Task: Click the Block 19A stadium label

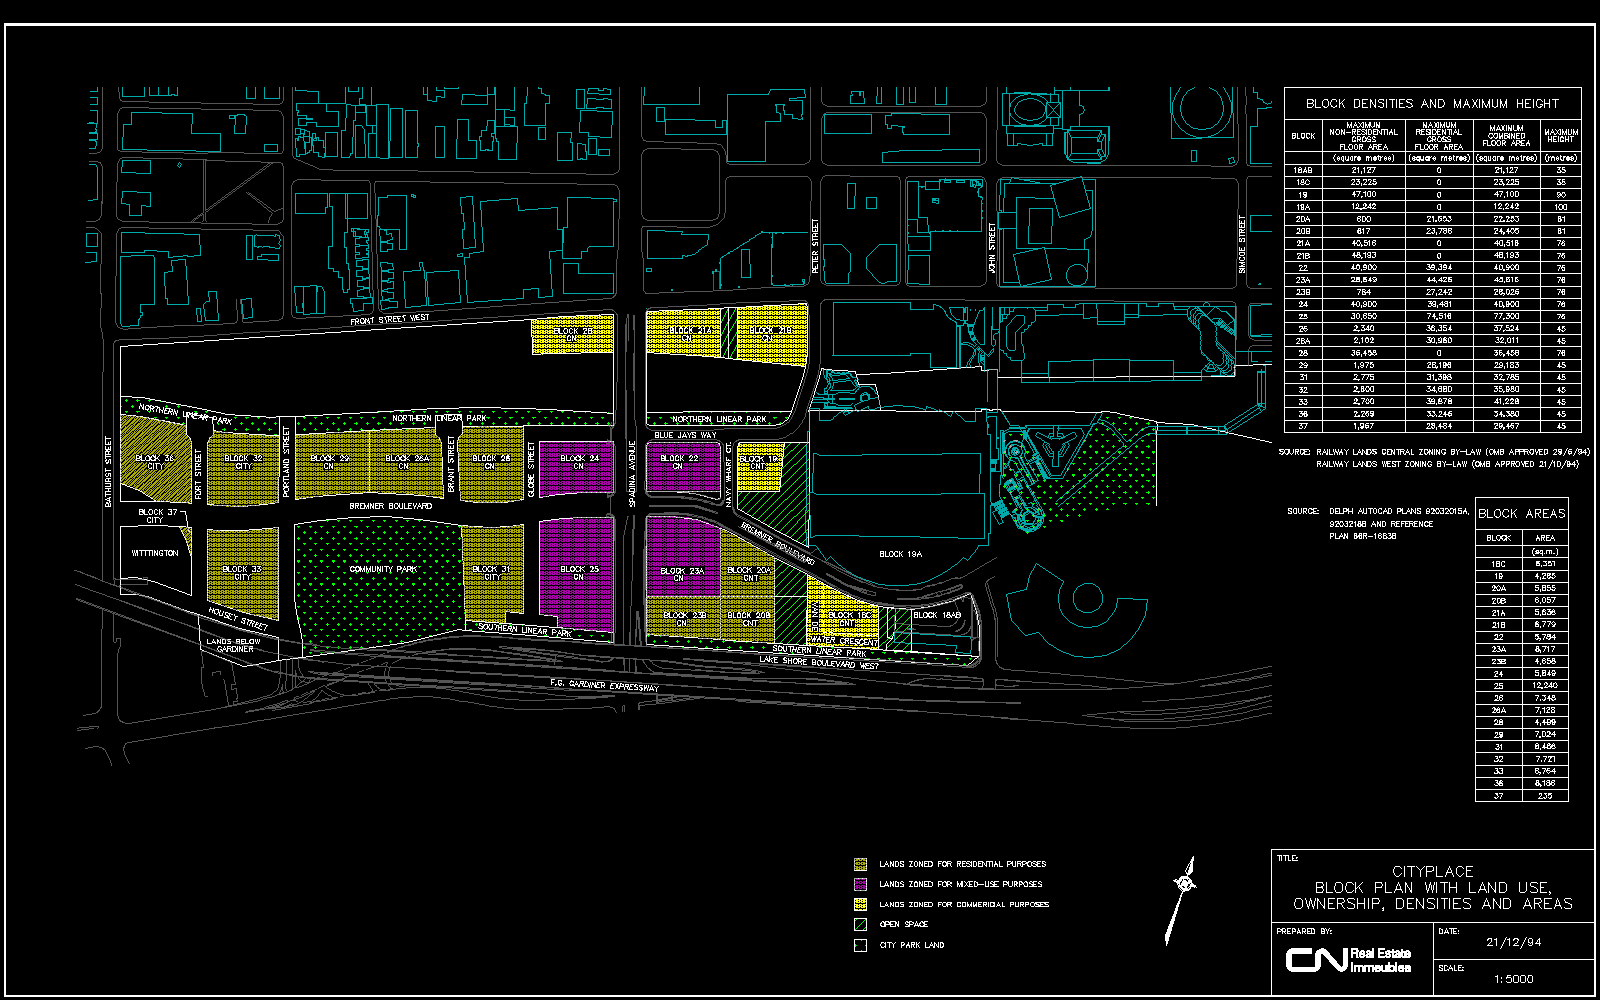Action: coord(900,554)
